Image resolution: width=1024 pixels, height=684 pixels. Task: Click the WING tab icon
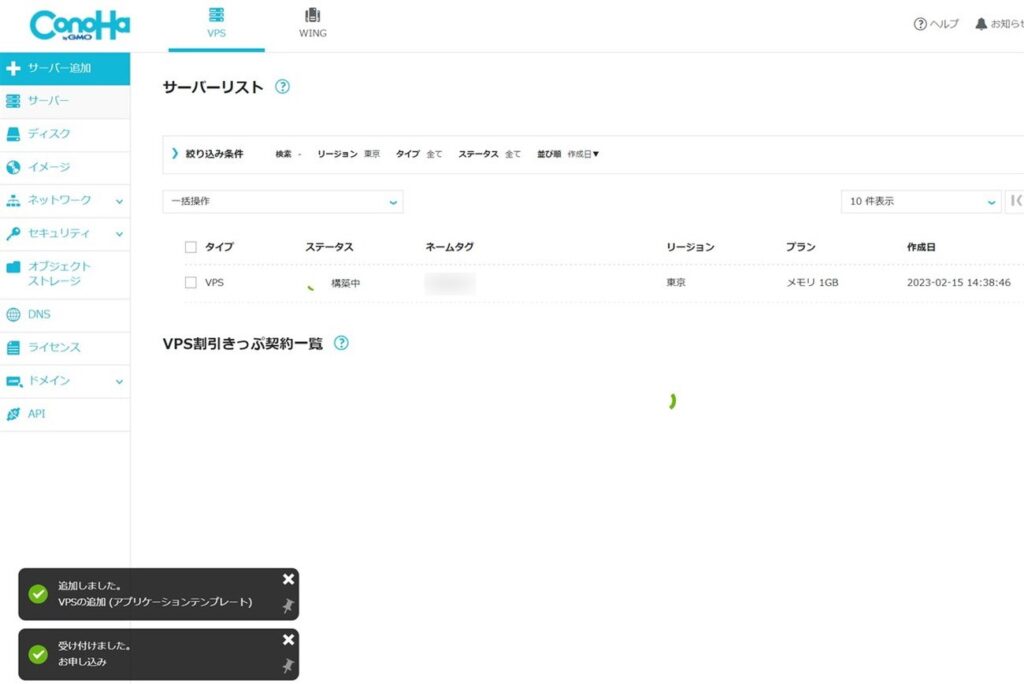(313, 14)
